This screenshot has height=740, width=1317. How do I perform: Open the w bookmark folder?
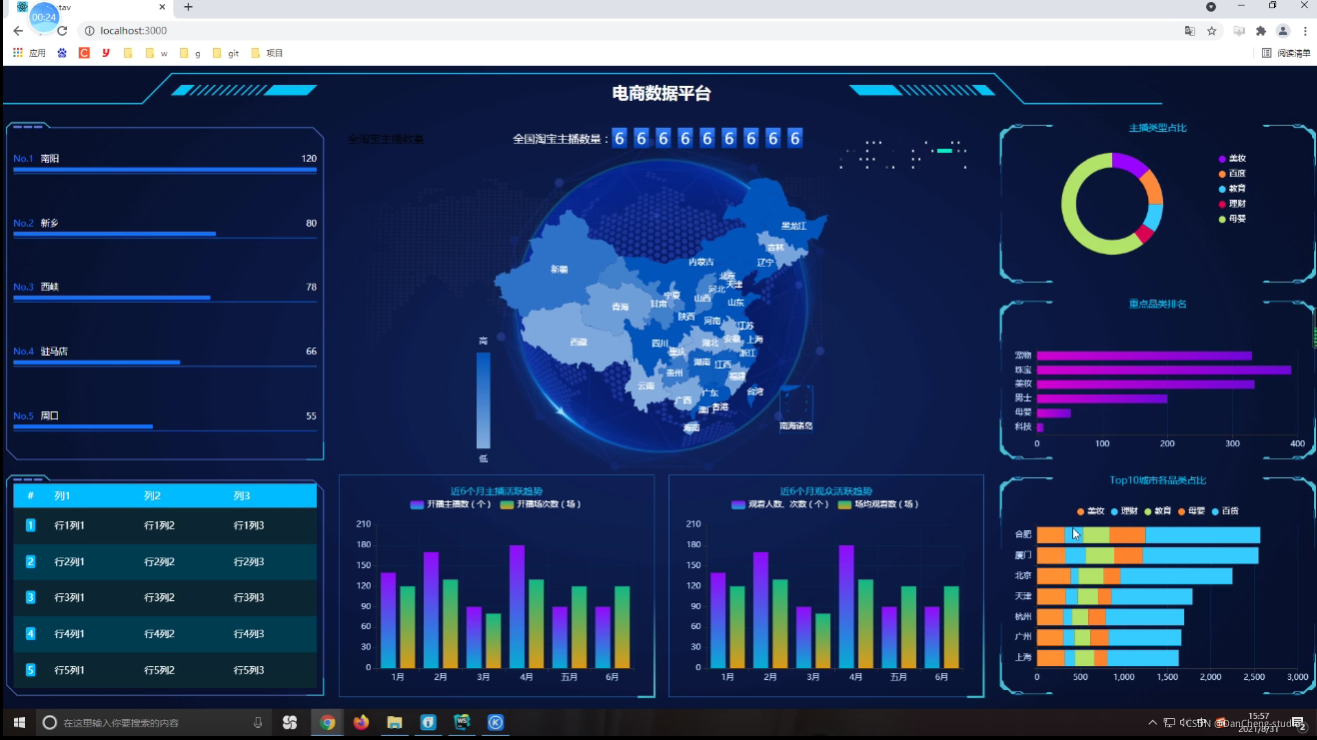tap(157, 53)
